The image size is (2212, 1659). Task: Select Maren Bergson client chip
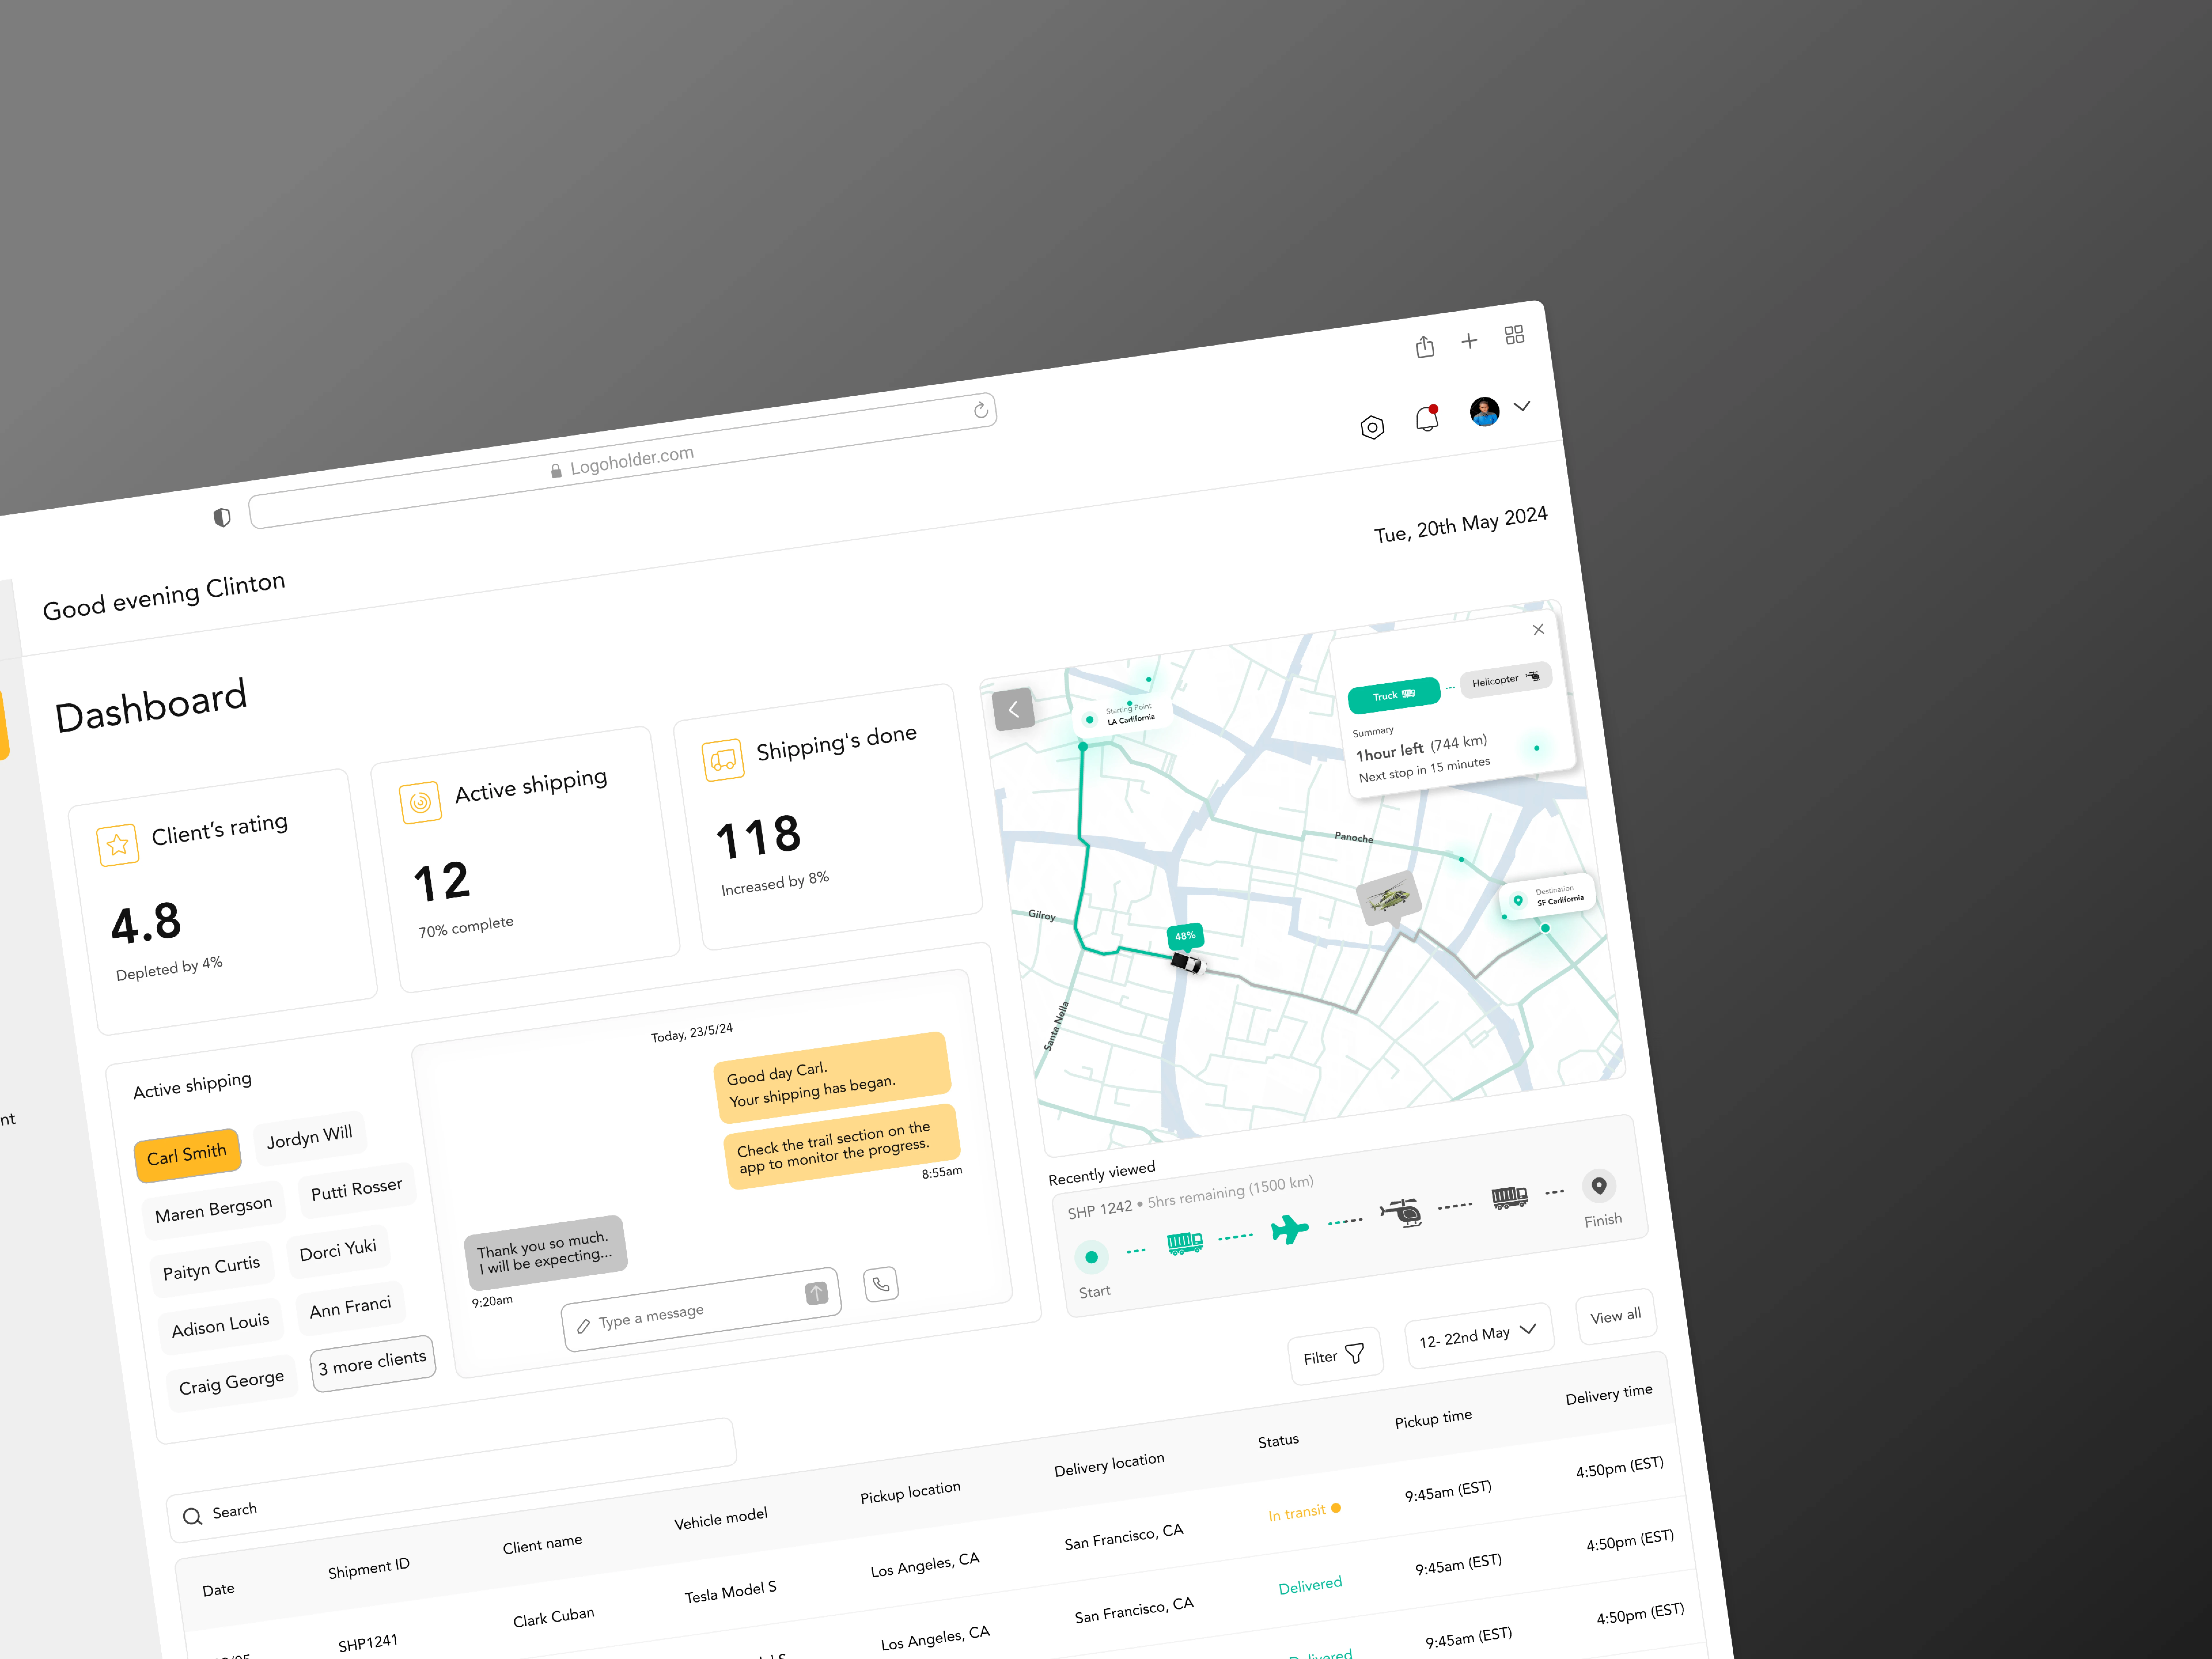click(213, 1210)
